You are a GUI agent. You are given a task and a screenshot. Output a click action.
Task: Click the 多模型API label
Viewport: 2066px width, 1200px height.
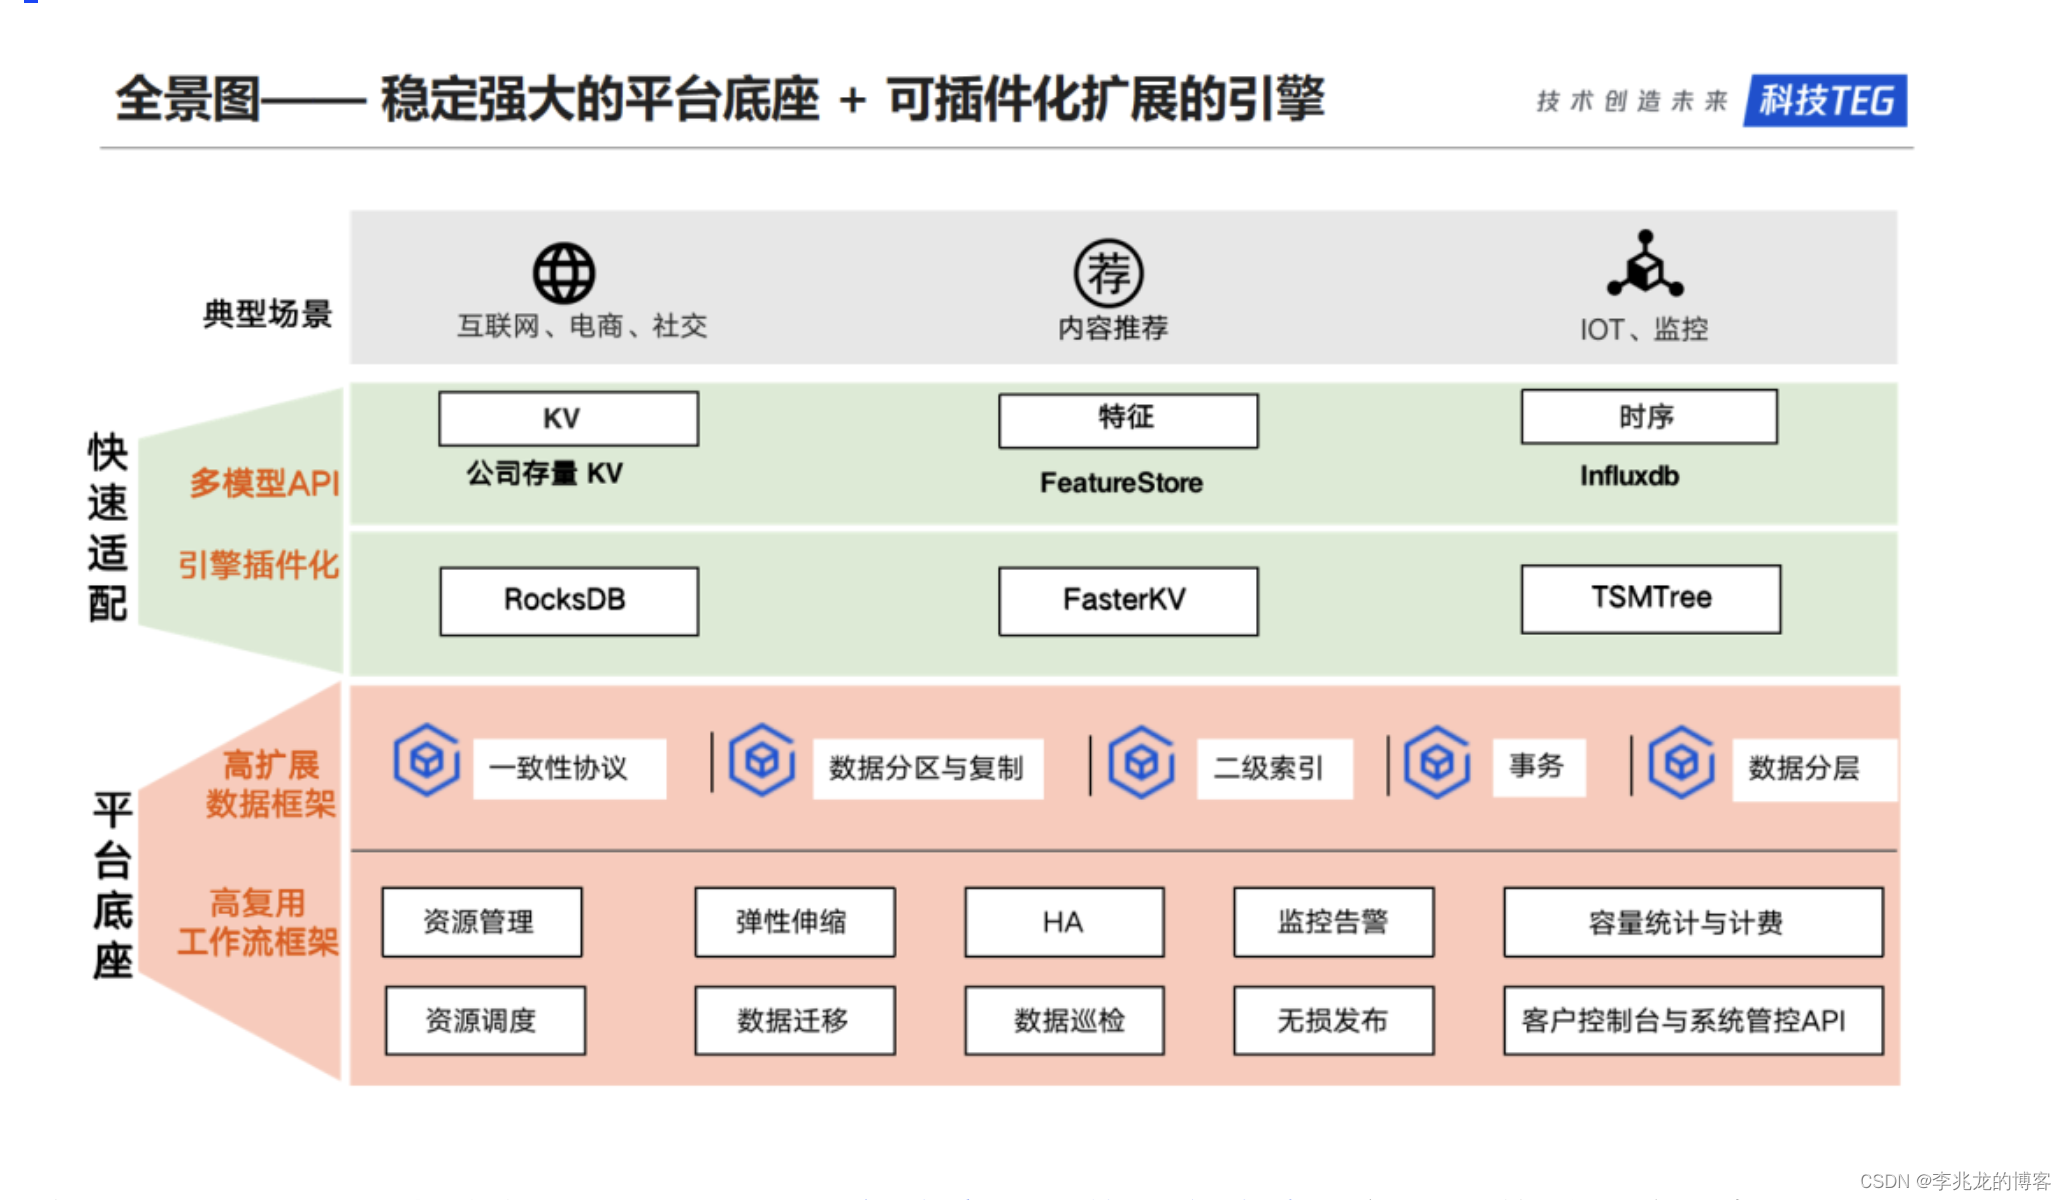point(265,483)
